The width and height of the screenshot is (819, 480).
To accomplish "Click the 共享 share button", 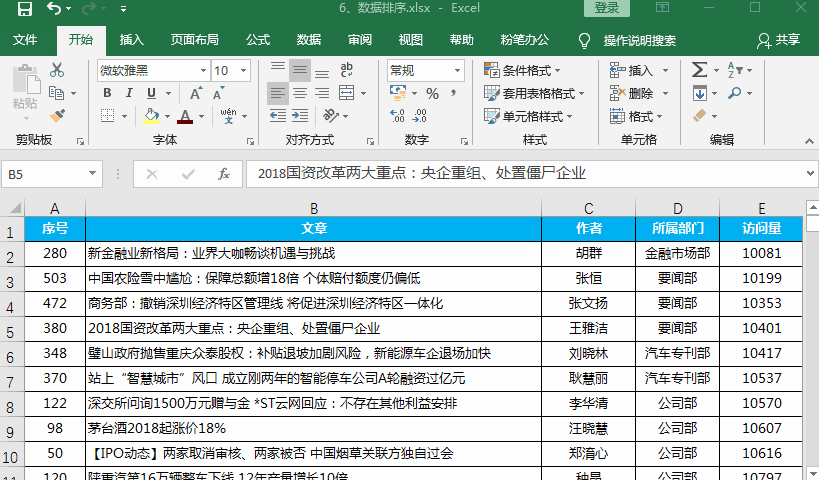I will (x=779, y=40).
